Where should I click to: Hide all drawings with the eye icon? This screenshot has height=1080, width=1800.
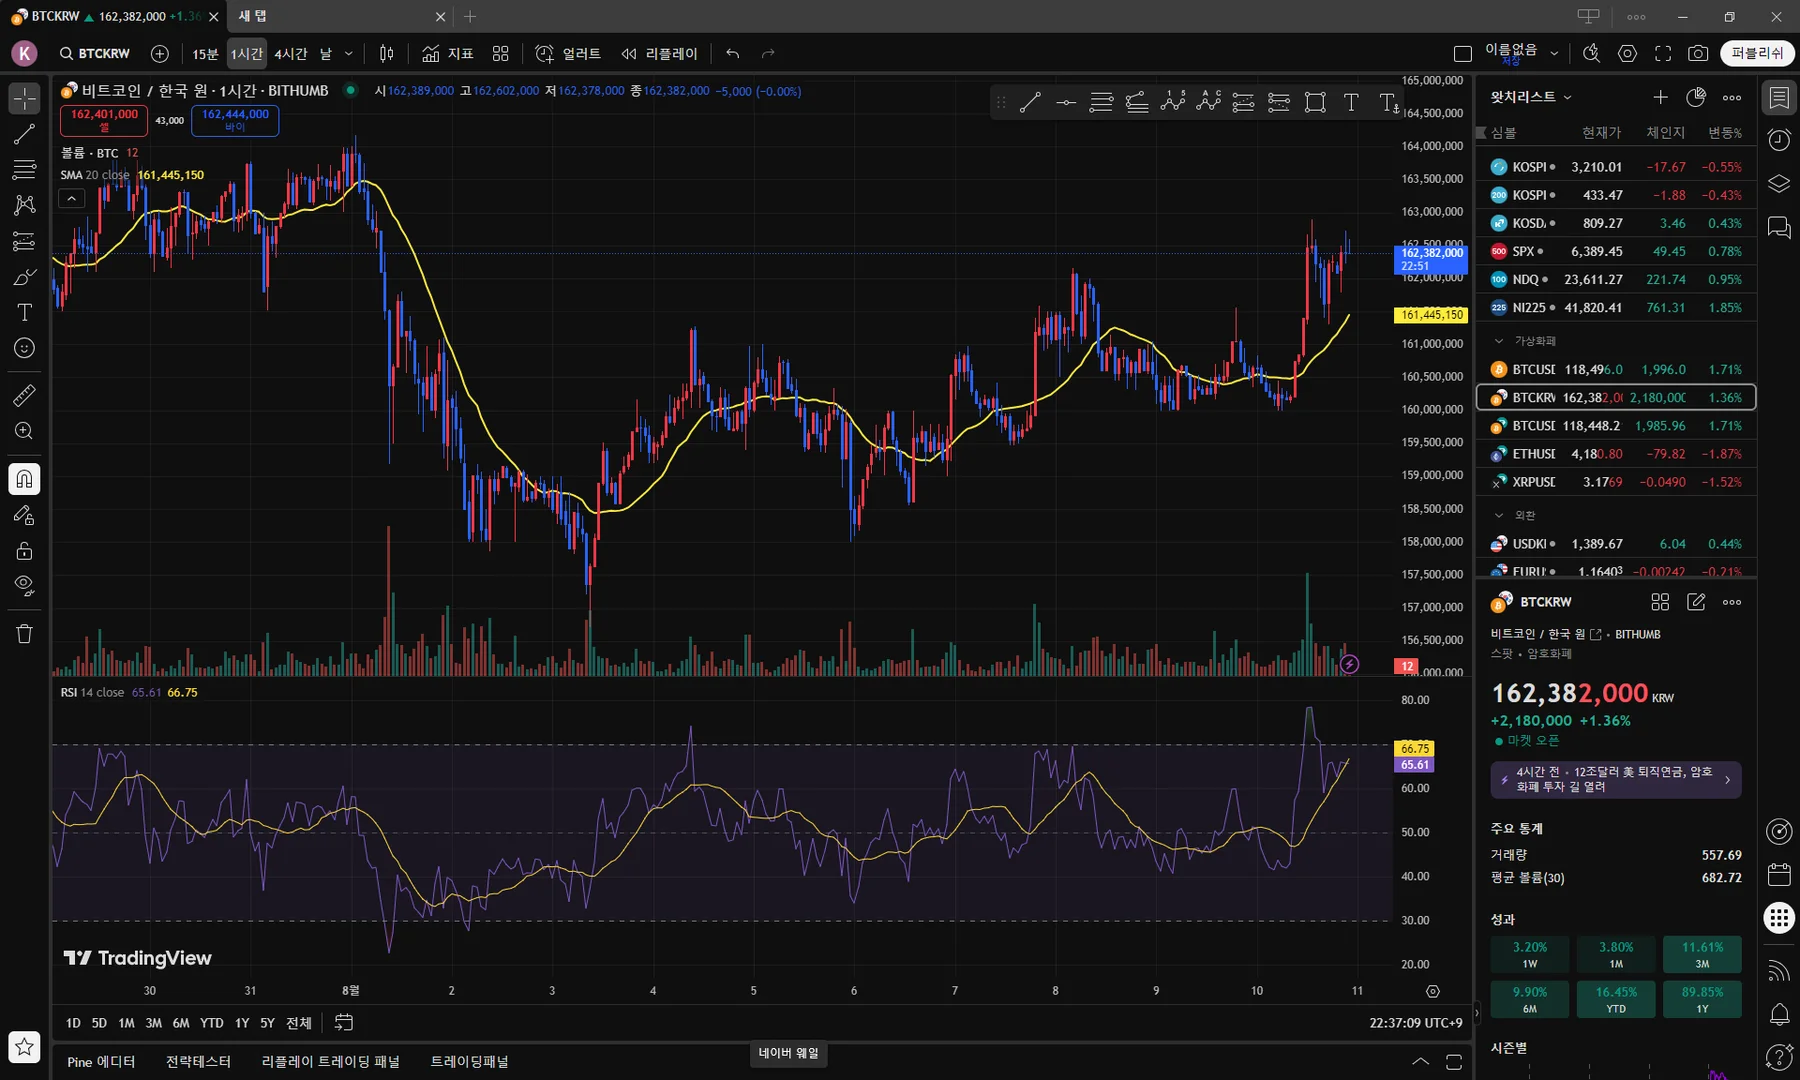click(24, 586)
